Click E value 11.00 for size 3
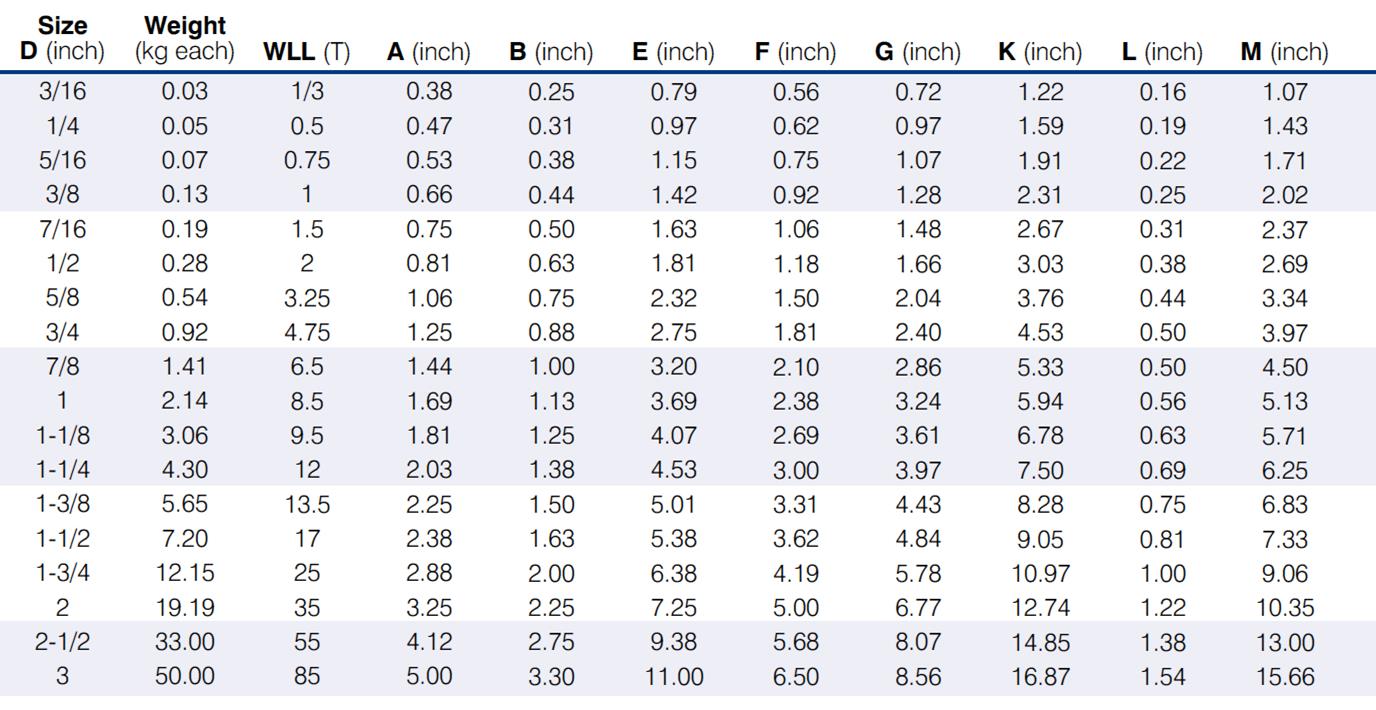Viewport: 1376px width, 710px height. pos(673,676)
